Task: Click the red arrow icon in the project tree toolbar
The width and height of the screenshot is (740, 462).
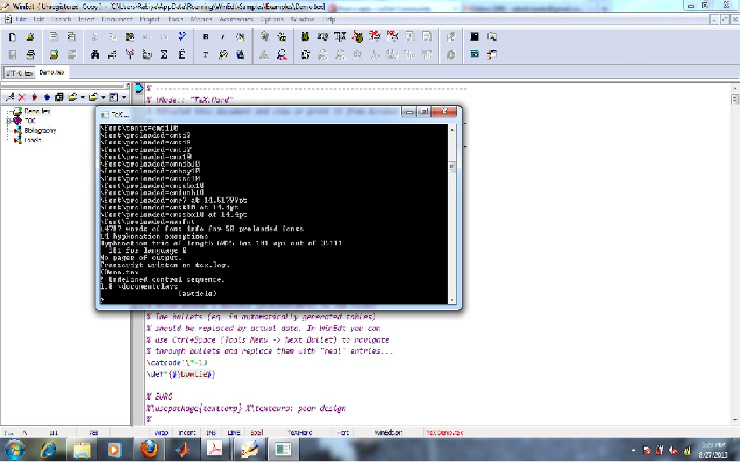Action: coord(34,98)
